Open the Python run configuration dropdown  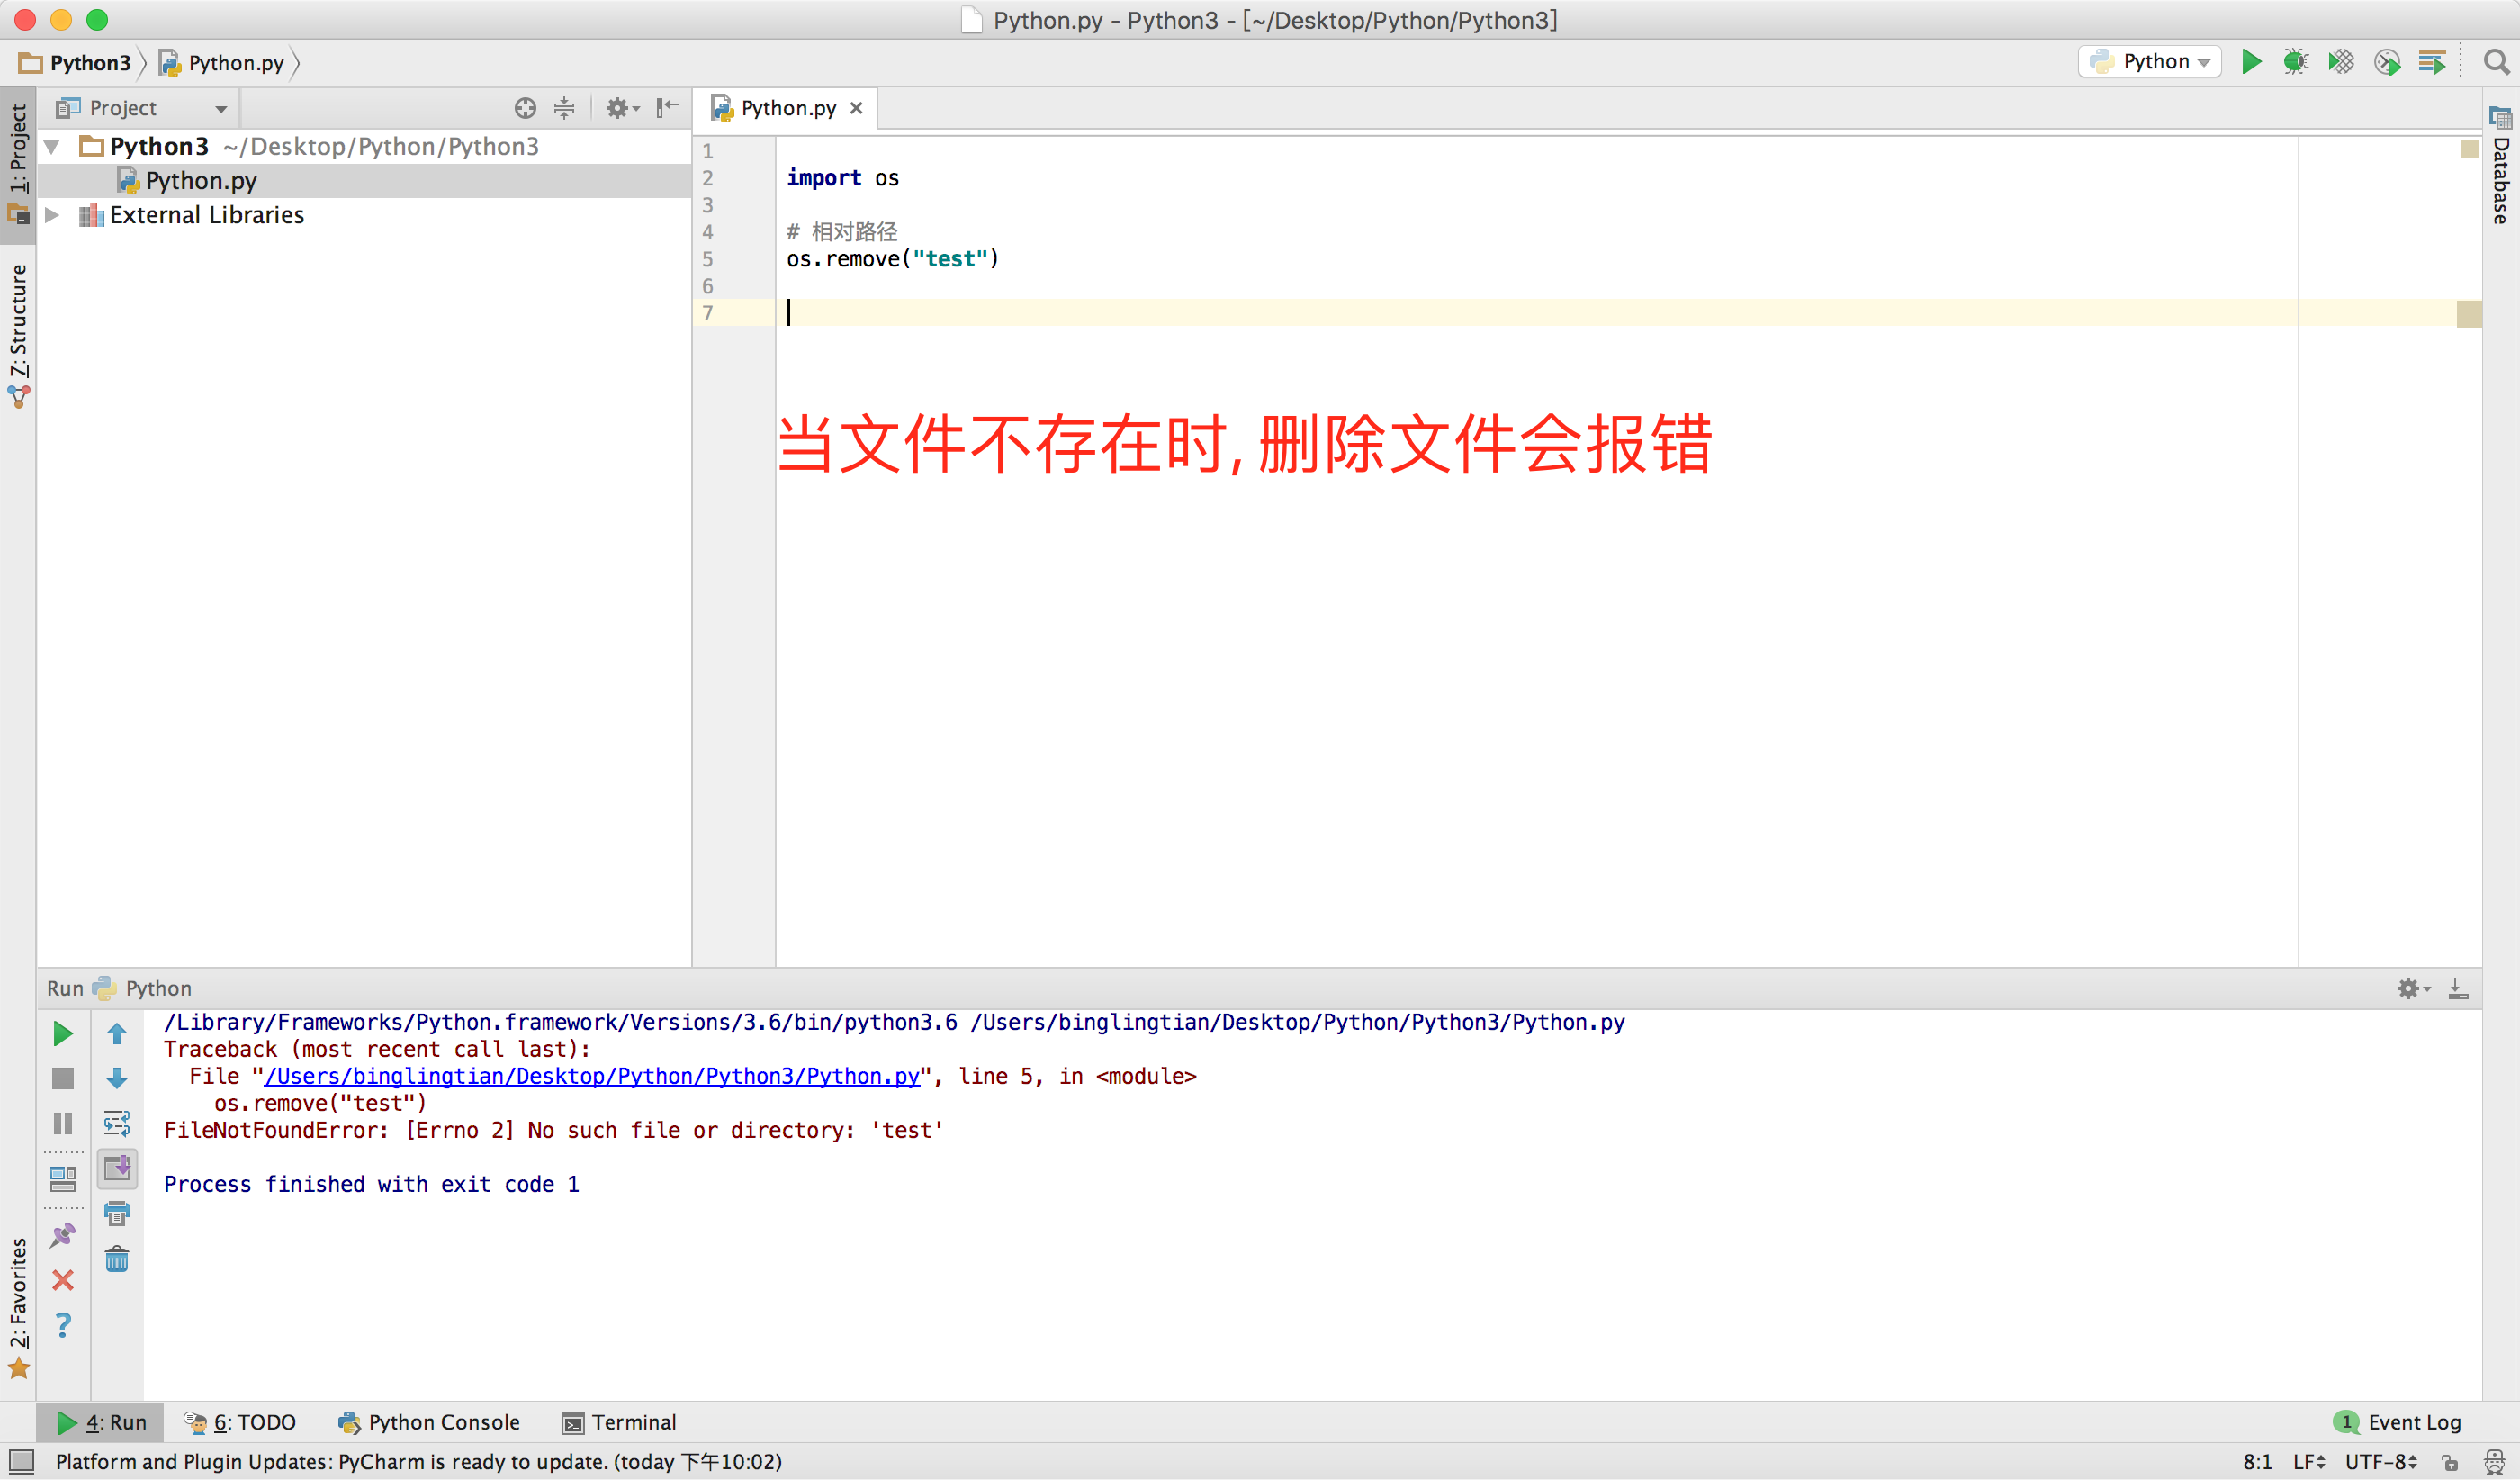(x=2150, y=62)
